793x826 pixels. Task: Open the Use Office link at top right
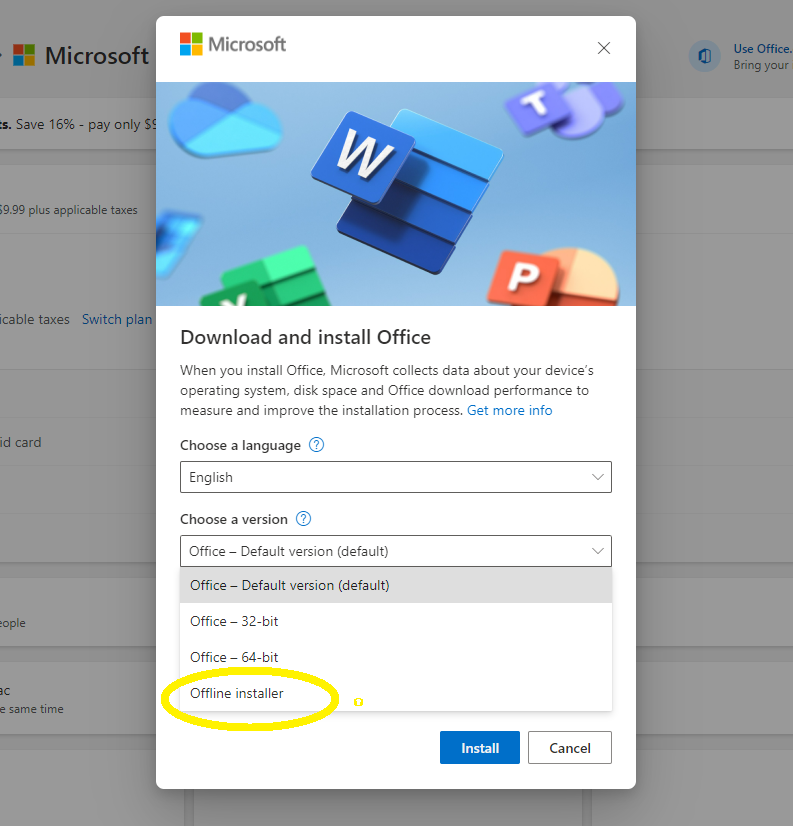click(762, 48)
